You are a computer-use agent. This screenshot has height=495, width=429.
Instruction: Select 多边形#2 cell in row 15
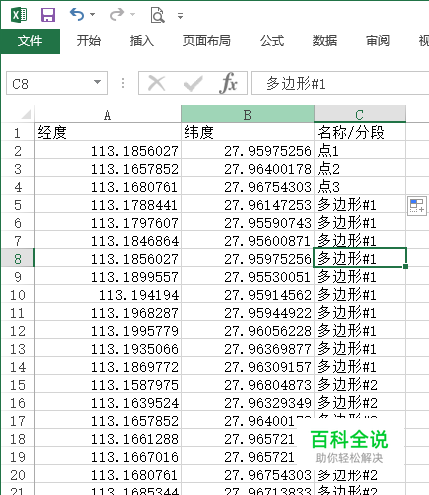pos(360,385)
